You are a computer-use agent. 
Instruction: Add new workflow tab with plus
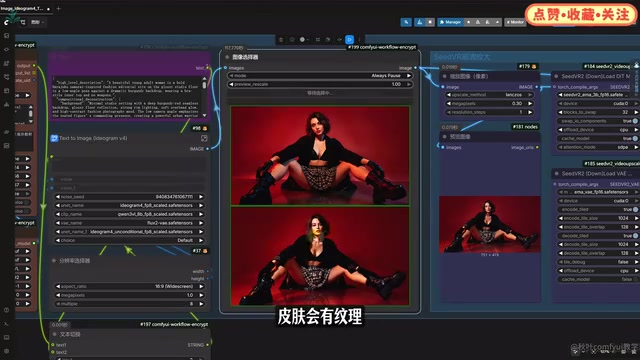pos(58,8)
